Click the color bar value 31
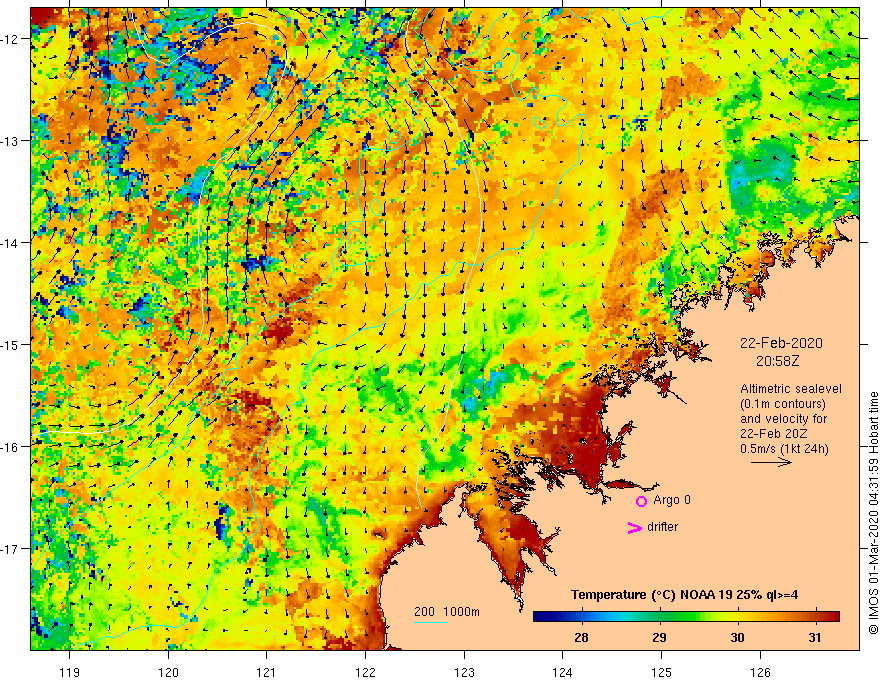Viewport: 880px width, 680px height. point(815,637)
